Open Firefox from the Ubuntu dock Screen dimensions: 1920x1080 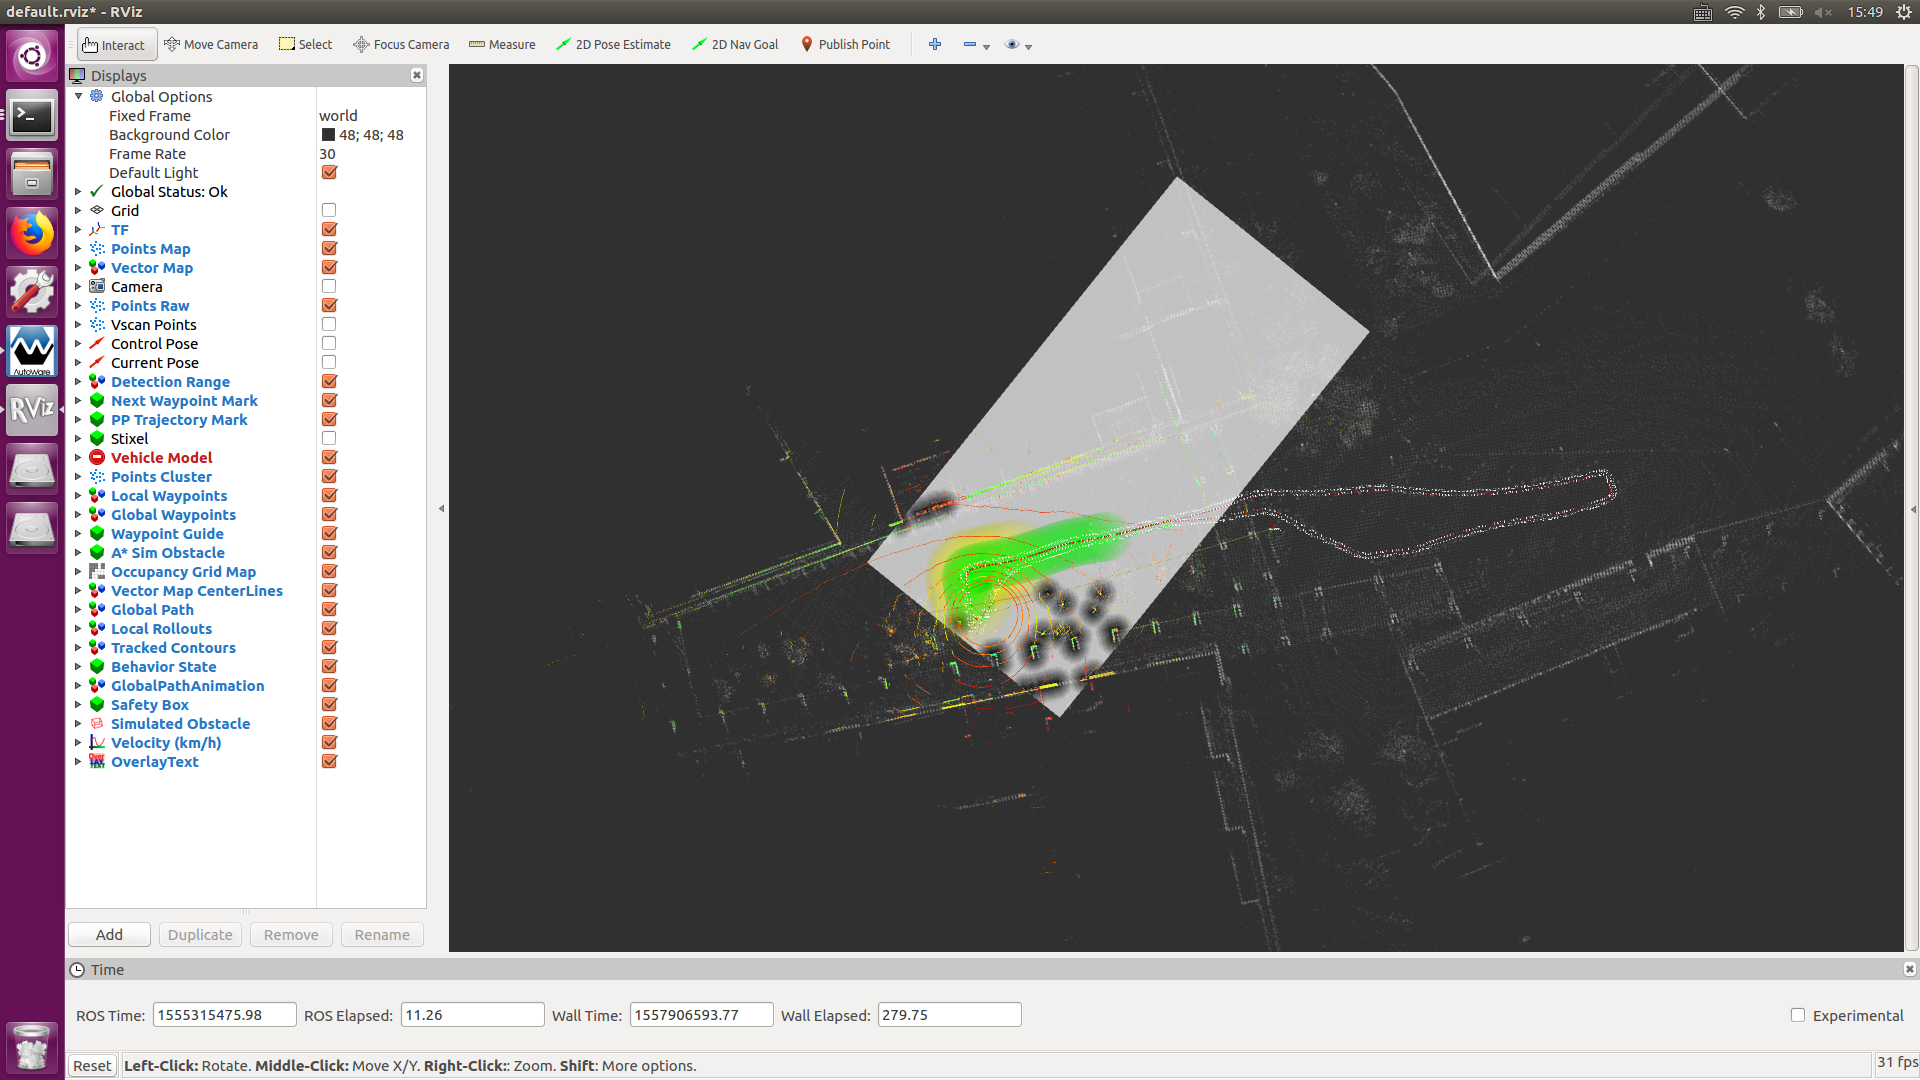(32, 233)
